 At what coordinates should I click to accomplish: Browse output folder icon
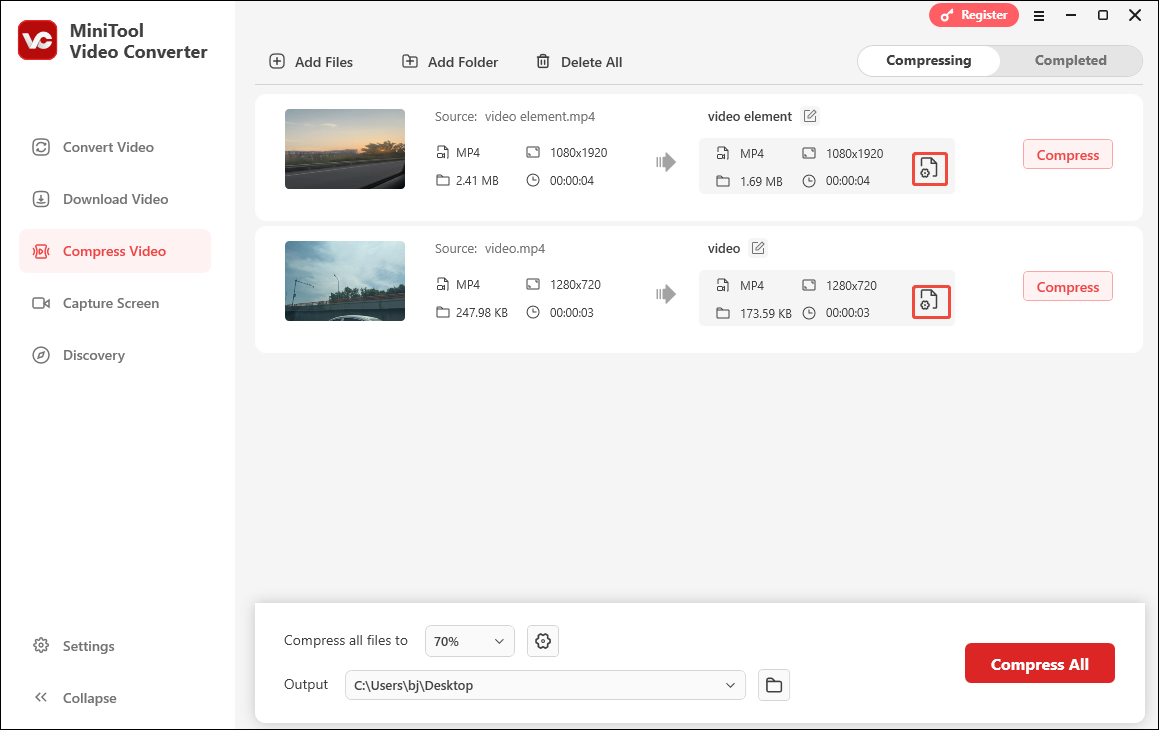click(774, 685)
